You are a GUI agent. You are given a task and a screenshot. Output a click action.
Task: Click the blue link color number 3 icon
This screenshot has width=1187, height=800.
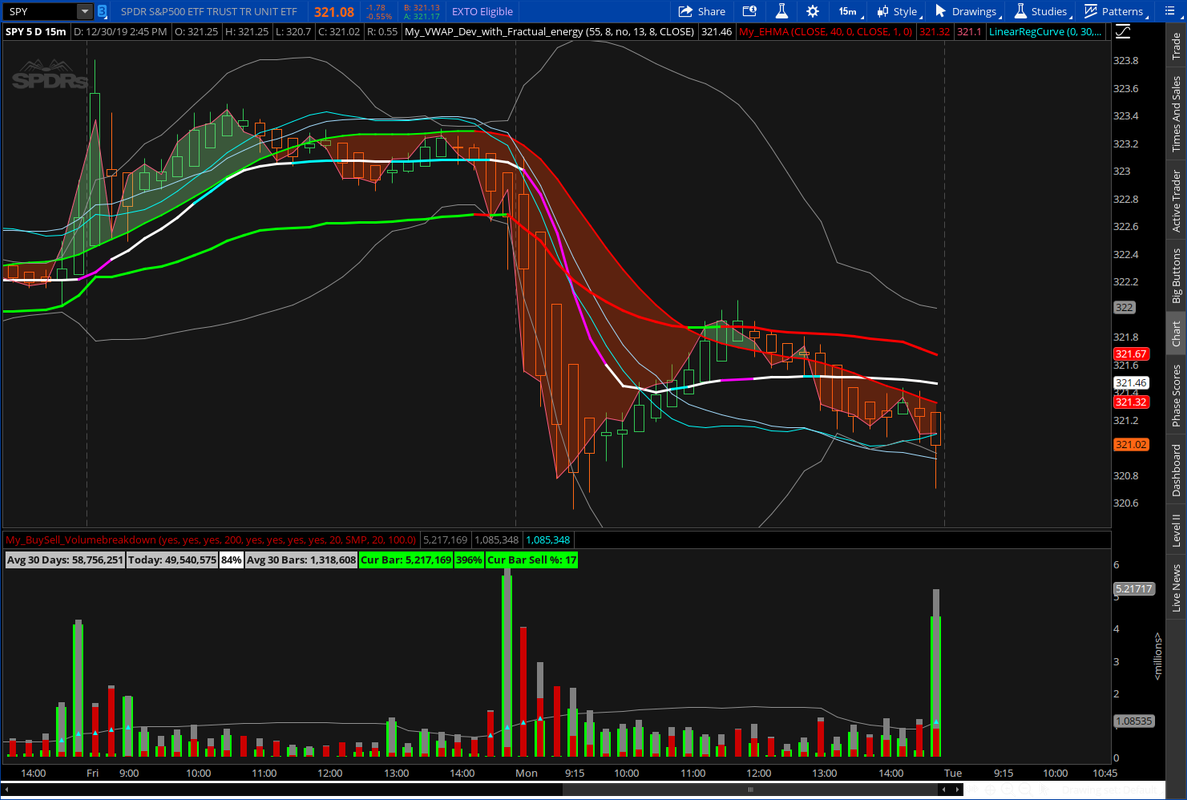pyautogui.click(x=102, y=11)
